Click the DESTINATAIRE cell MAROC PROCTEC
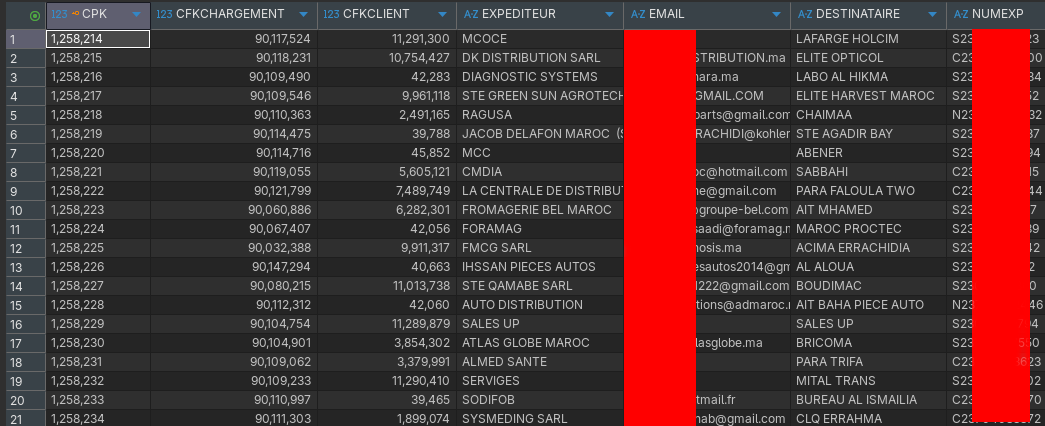1045x426 pixels. tap(868, 229)
